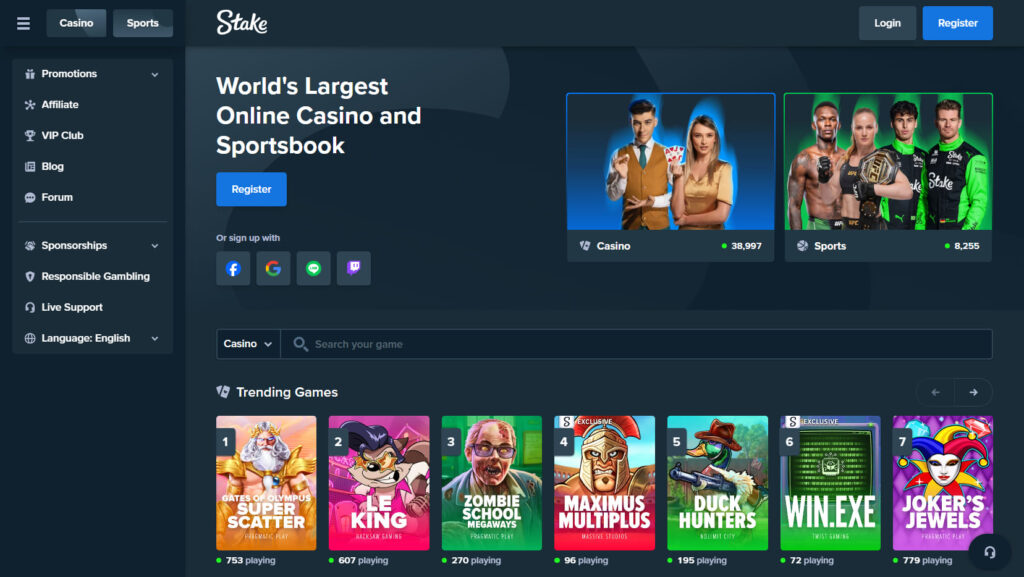
Task: Sign up with the Twitch icon
Action: tap(354, 268)
